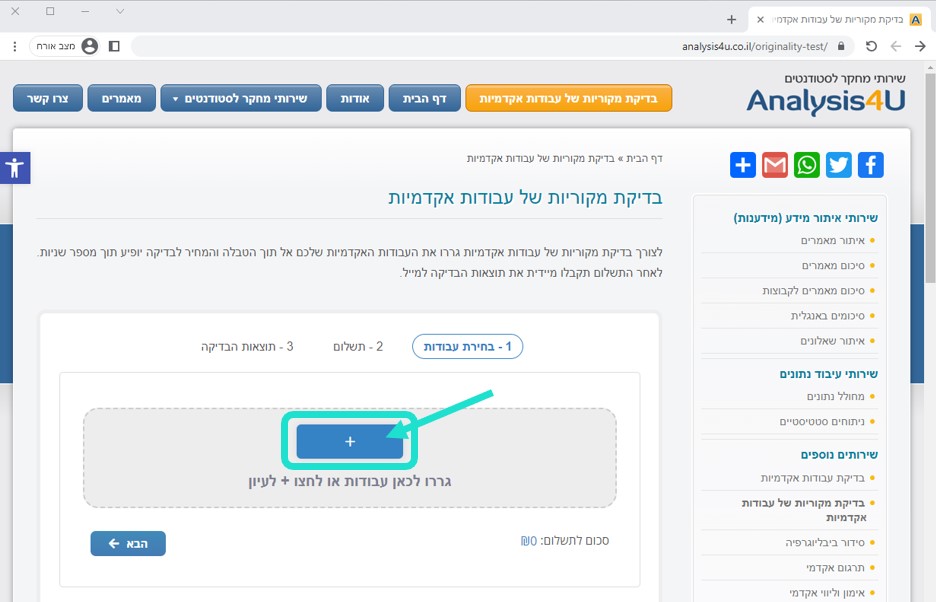
Task: Open a new browser tab
Action: coord(731,20)
